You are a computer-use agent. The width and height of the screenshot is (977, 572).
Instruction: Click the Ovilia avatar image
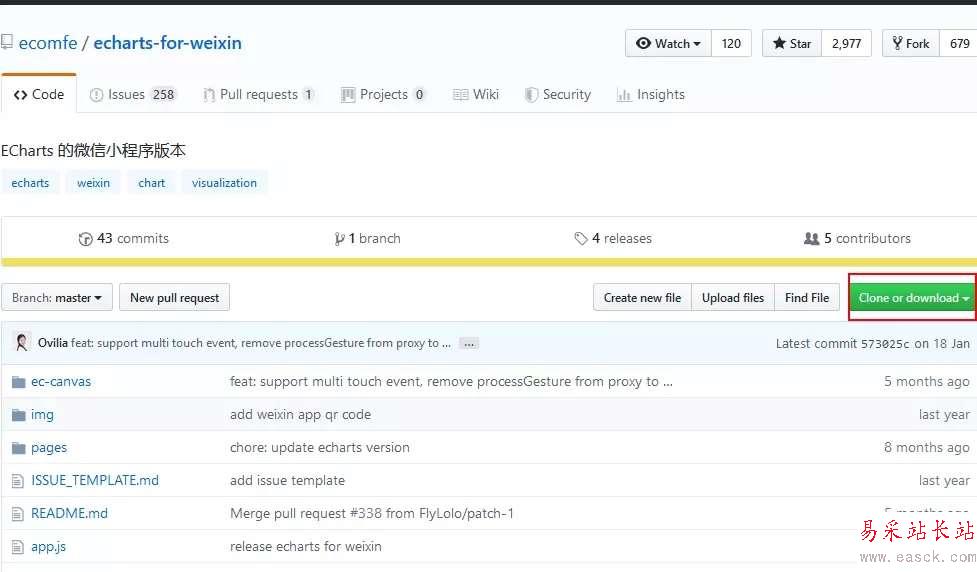[x=22, y=343]
